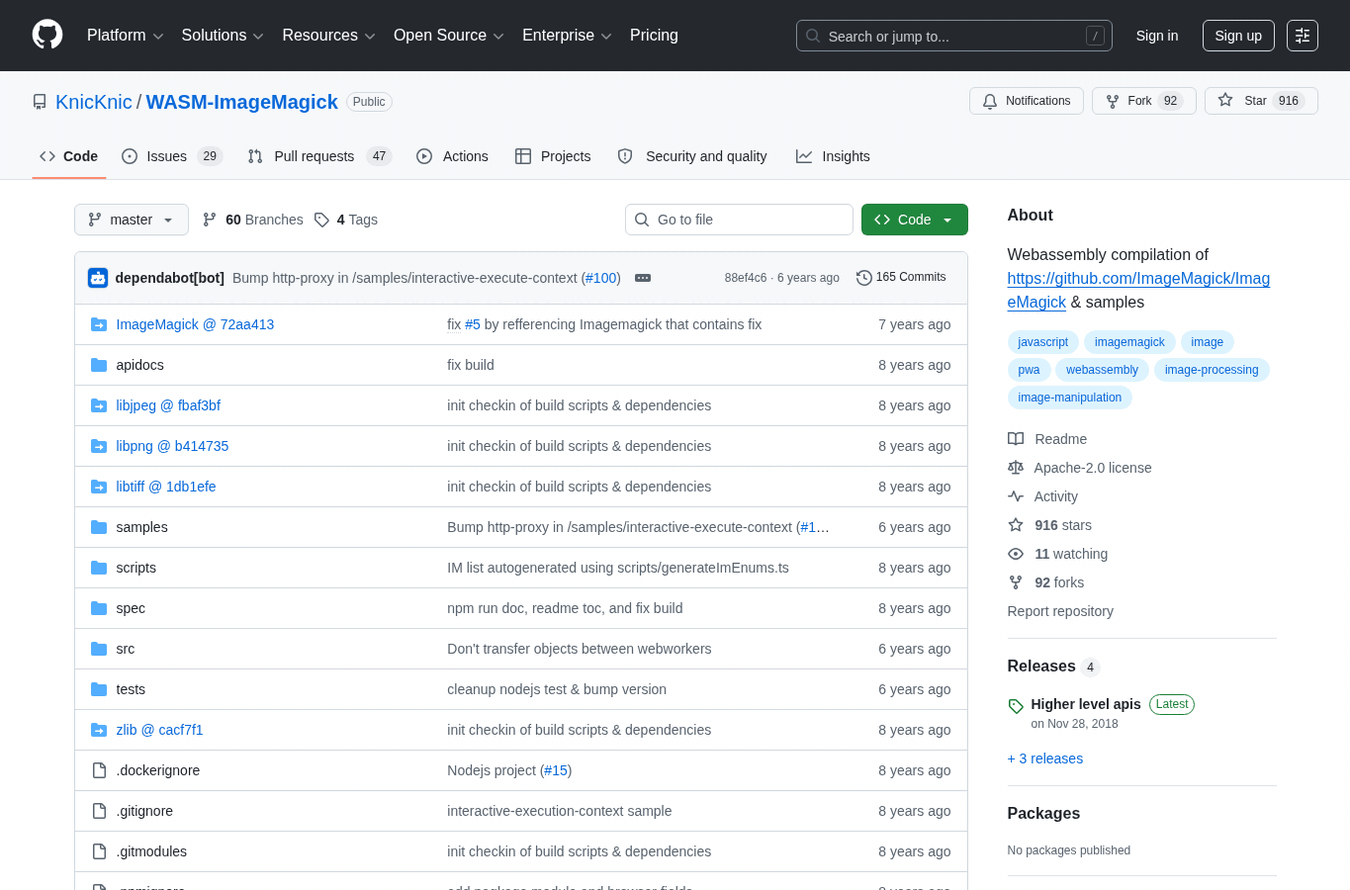Open the Projects tab
This screenshot has height=890, width=1350.
point(553,156)
